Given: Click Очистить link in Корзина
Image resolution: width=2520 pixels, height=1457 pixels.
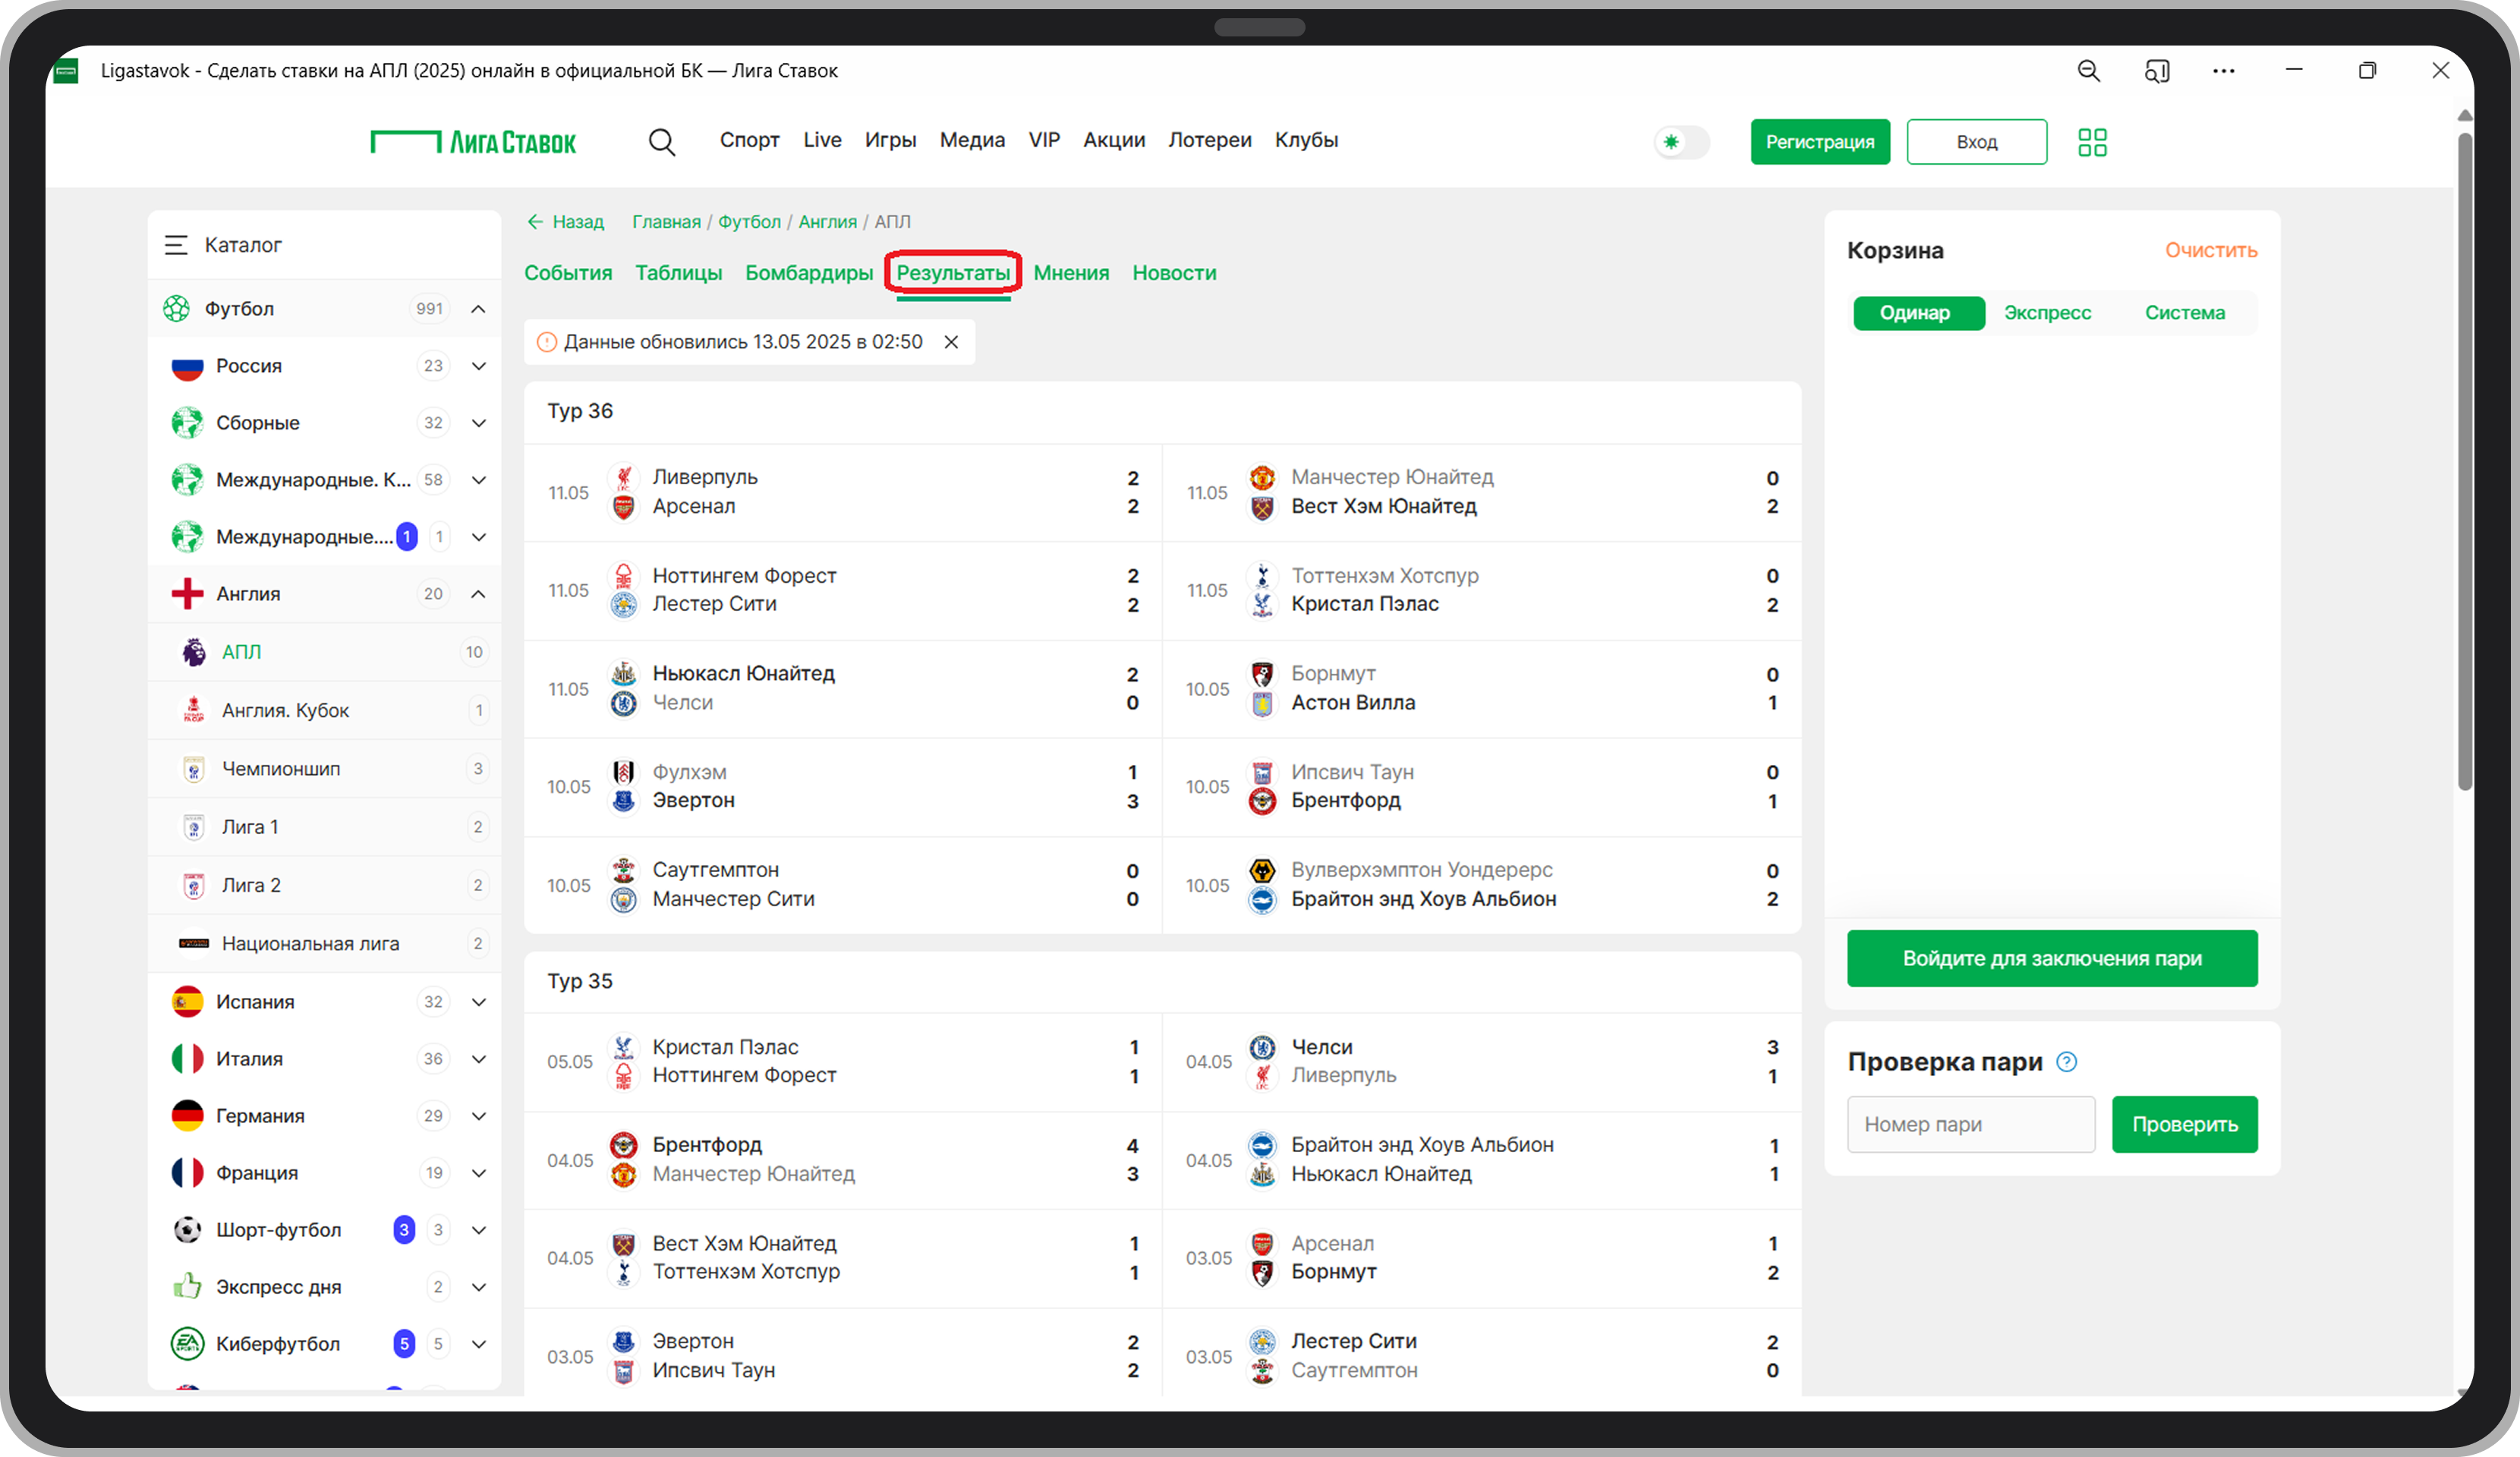Looking at the screenshot, I should point(2210,250).
